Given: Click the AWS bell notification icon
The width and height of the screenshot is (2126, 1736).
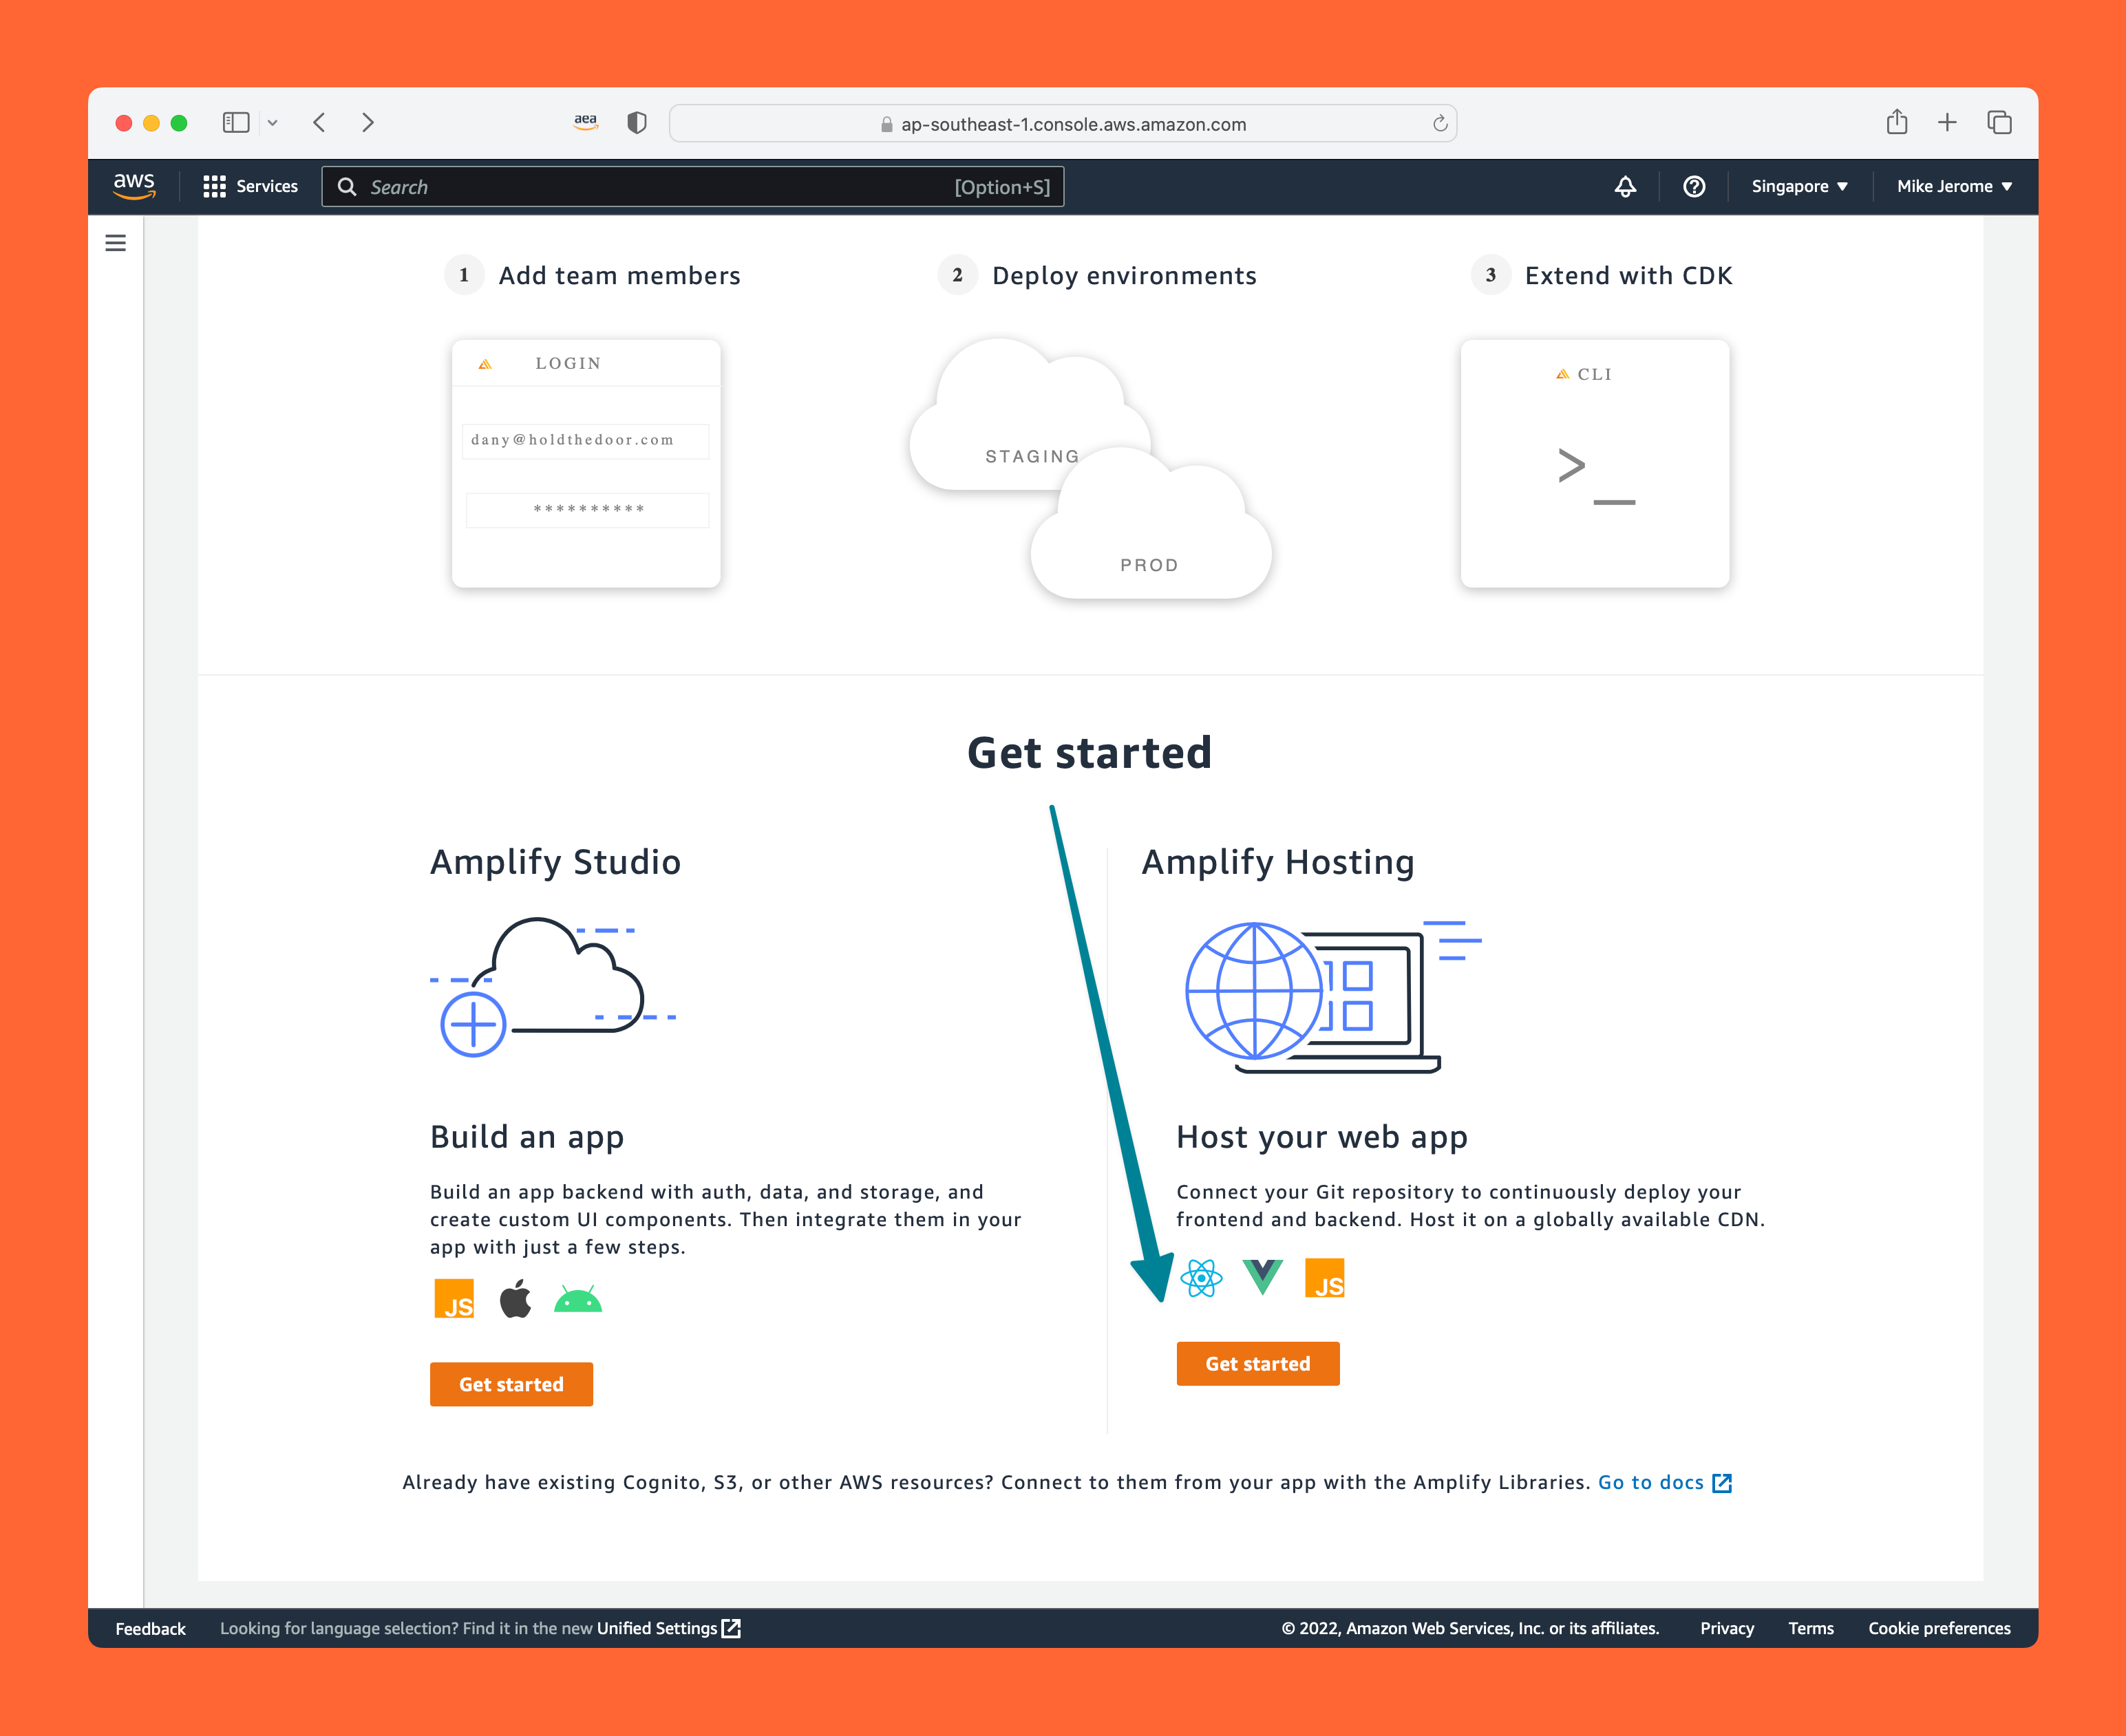Looking at the screenshot, I should tap(1624, 185).
